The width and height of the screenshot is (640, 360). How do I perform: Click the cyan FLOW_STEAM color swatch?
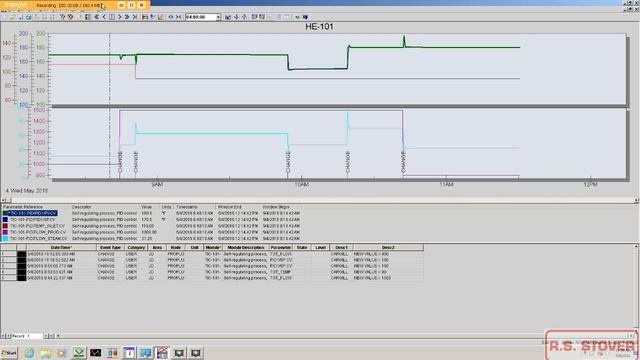pos(5,238)
